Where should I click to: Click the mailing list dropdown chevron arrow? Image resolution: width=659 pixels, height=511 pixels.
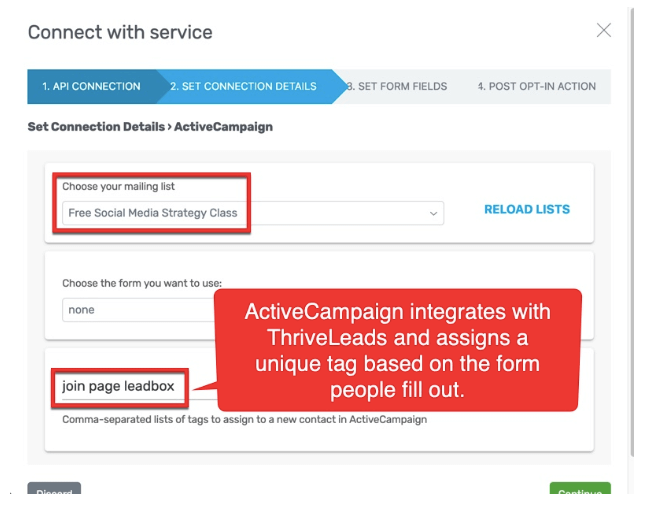[433, 213]
